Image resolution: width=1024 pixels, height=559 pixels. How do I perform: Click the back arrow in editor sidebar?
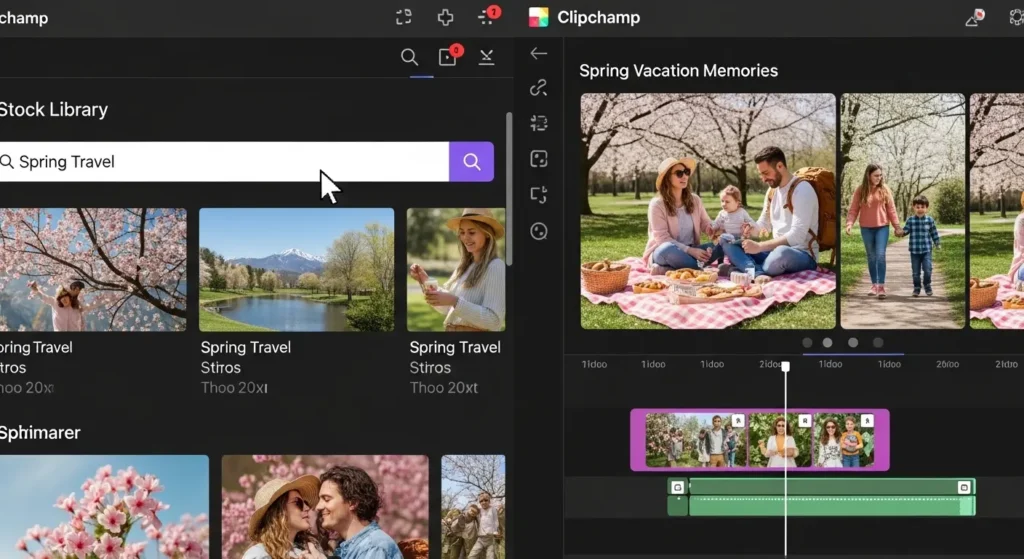[539, 54]
